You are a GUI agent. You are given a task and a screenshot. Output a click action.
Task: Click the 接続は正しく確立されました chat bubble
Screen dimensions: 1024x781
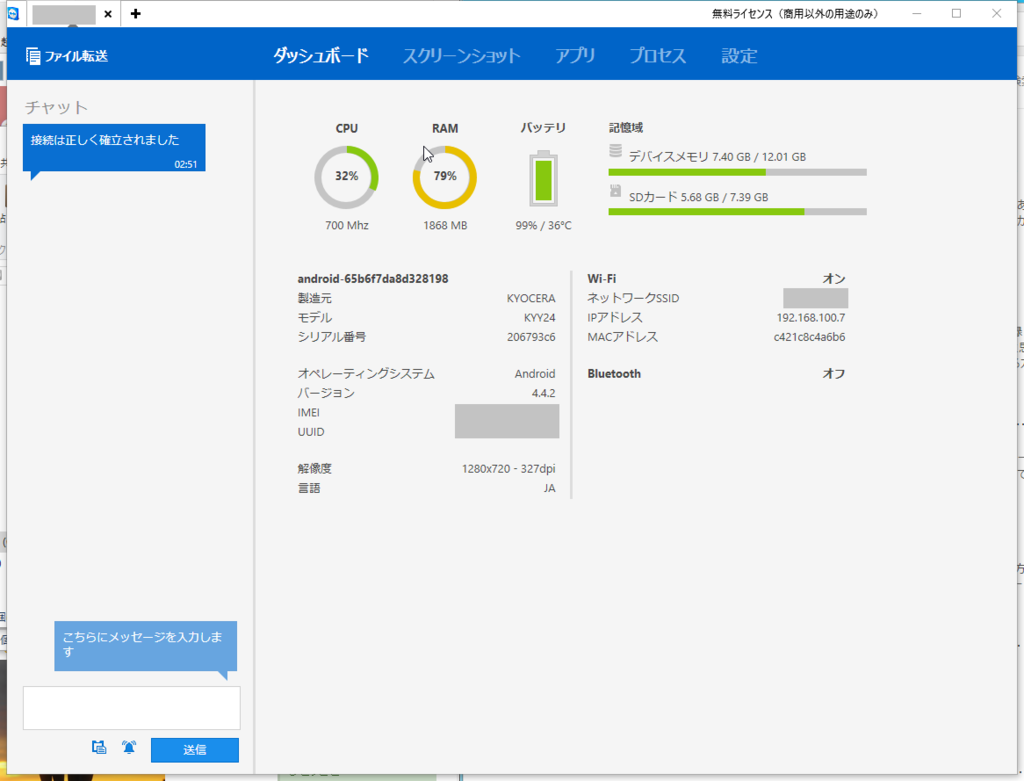114,148
